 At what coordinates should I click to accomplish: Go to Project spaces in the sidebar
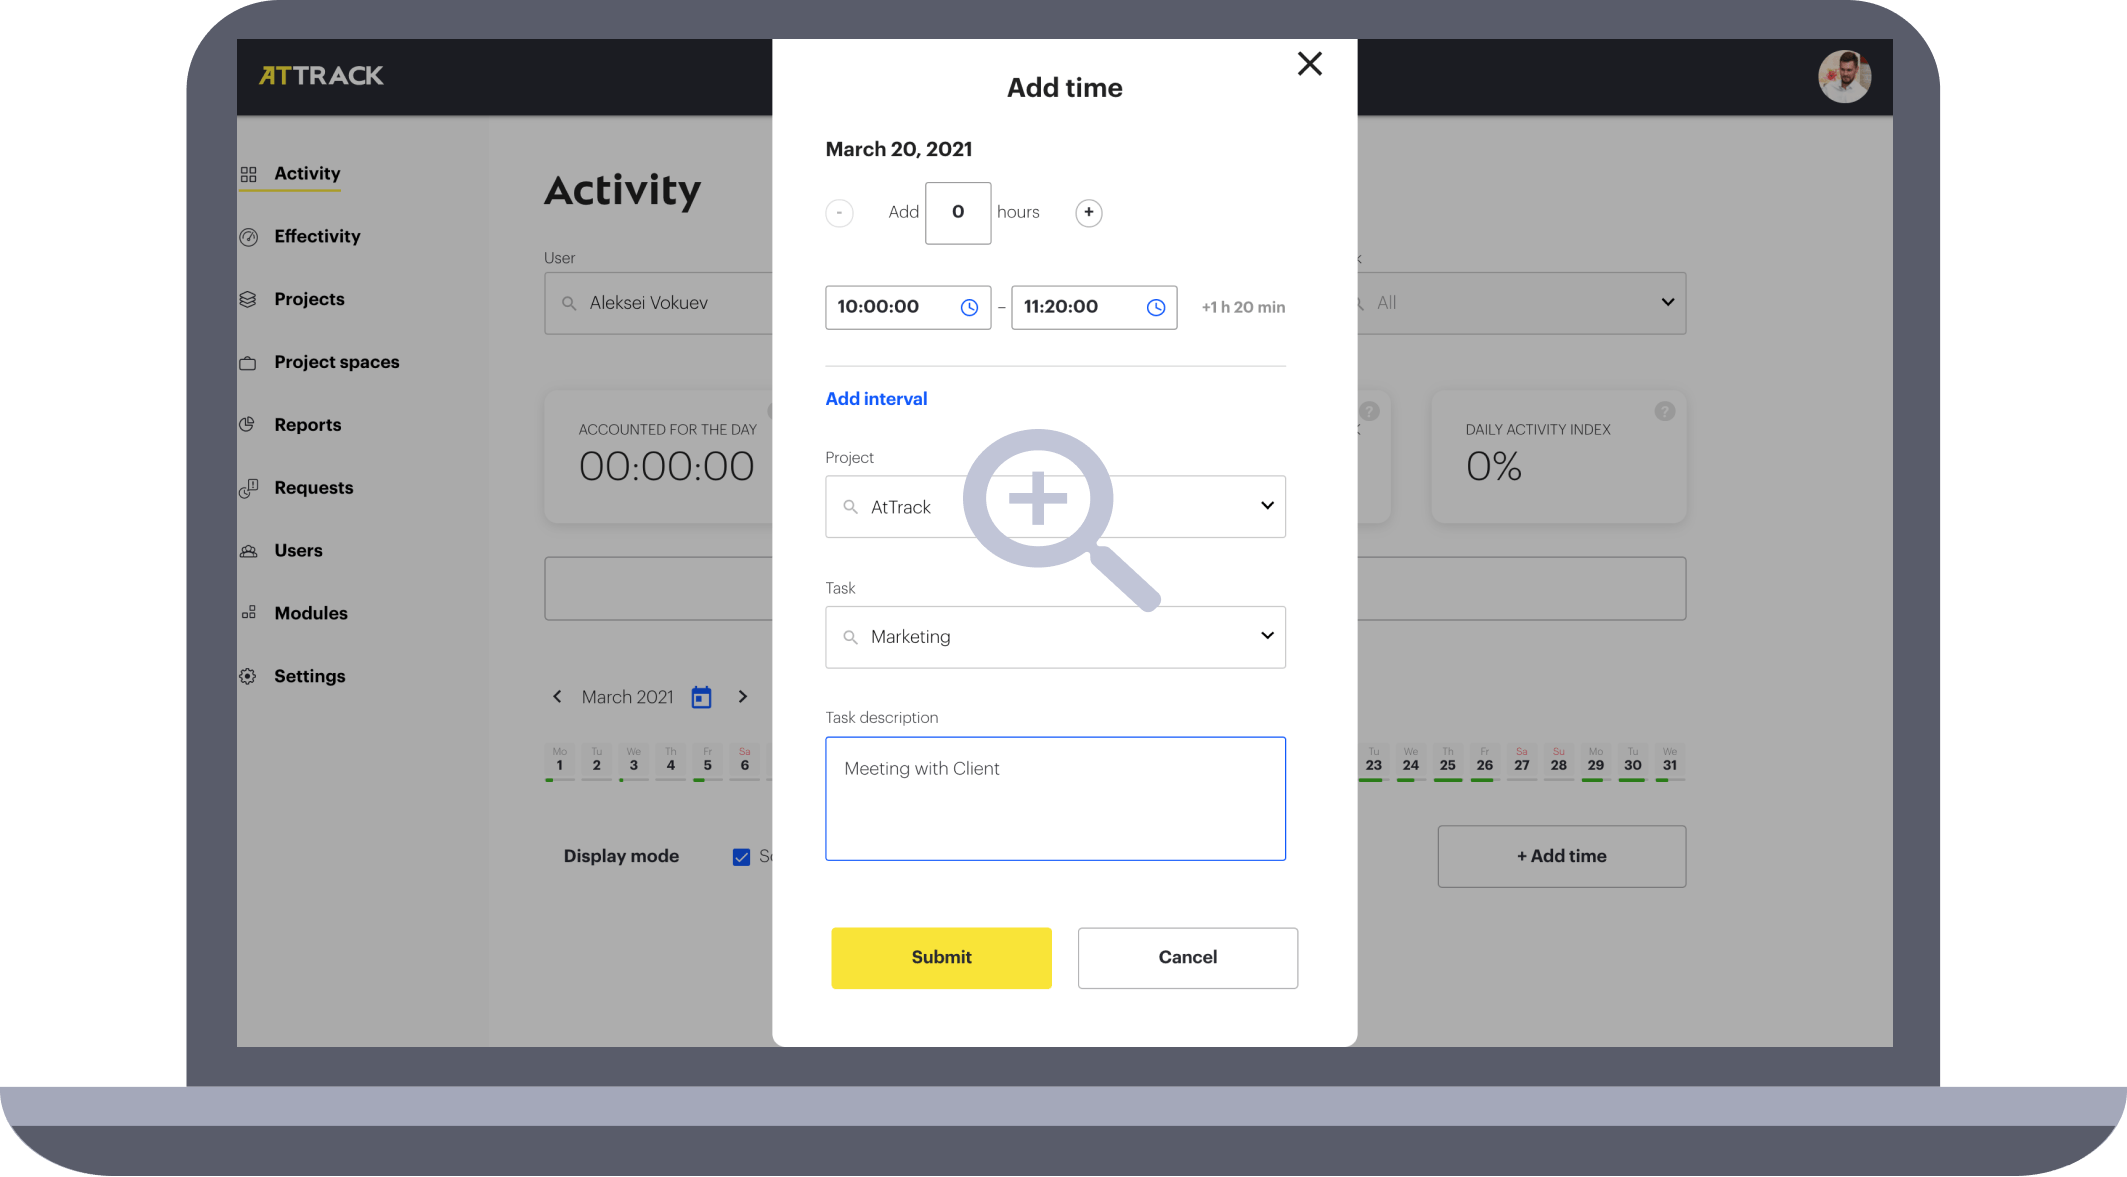(336, 362)
